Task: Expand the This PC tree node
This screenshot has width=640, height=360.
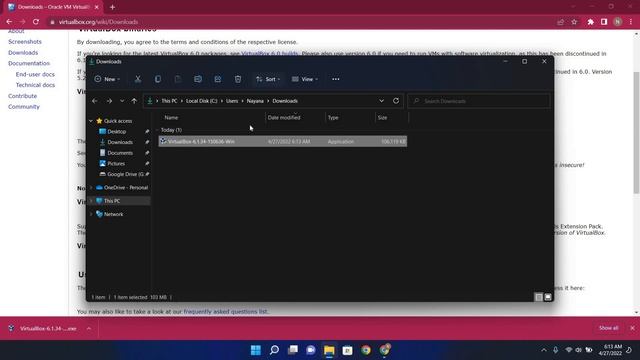Action: tap(91, 201)
